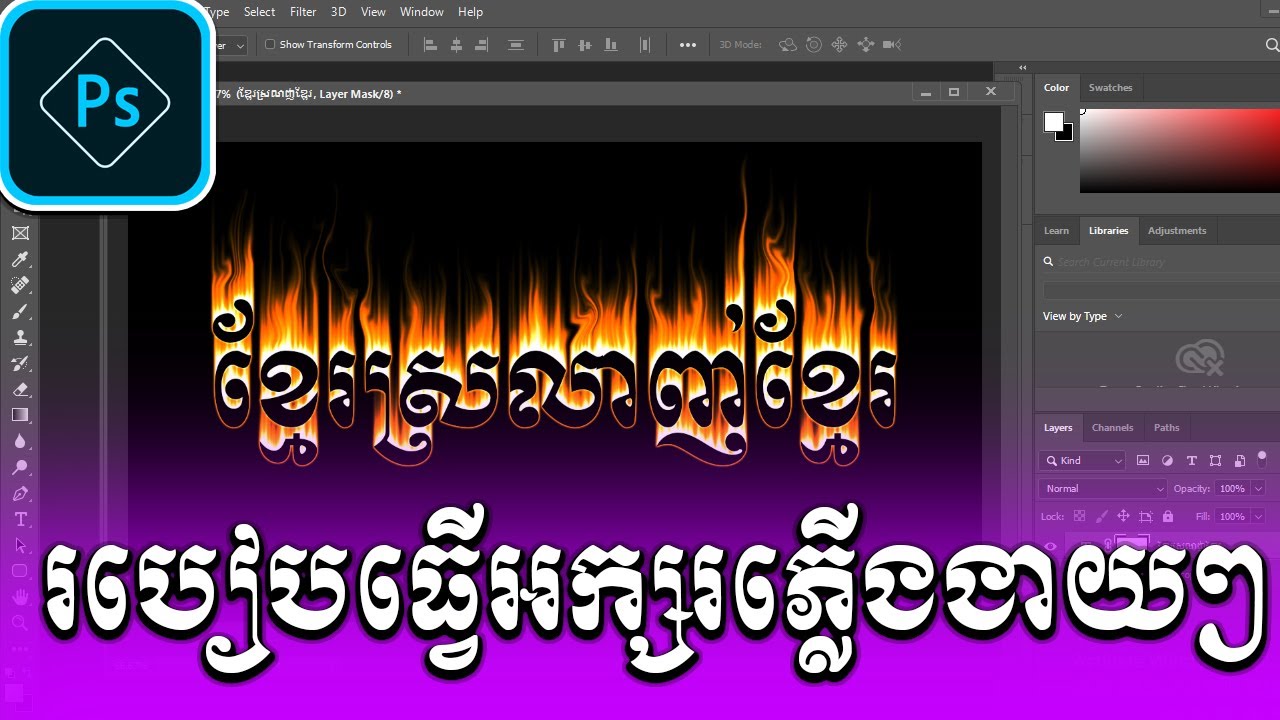Viewport: 1280px width, 720px height.
Task: Open the 3D menu
Action: pos(338,12)
